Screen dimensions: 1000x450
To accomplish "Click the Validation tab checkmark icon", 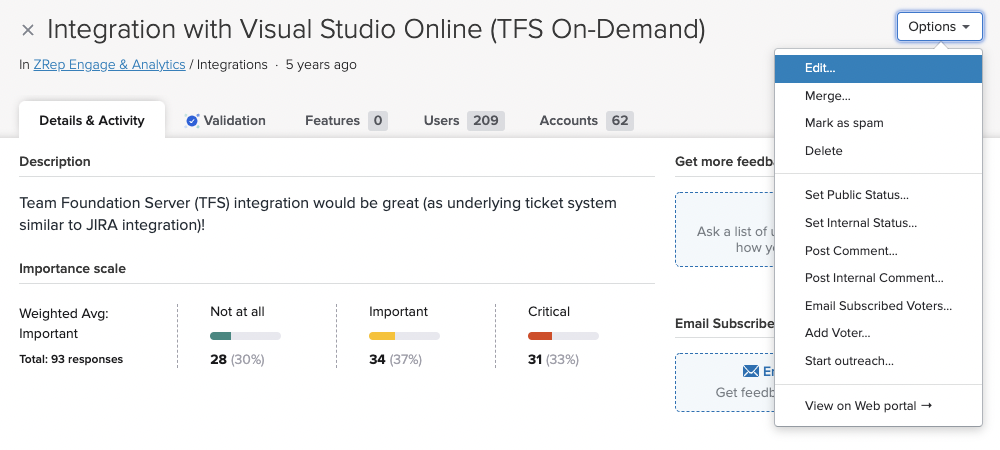I will [192, 120].
